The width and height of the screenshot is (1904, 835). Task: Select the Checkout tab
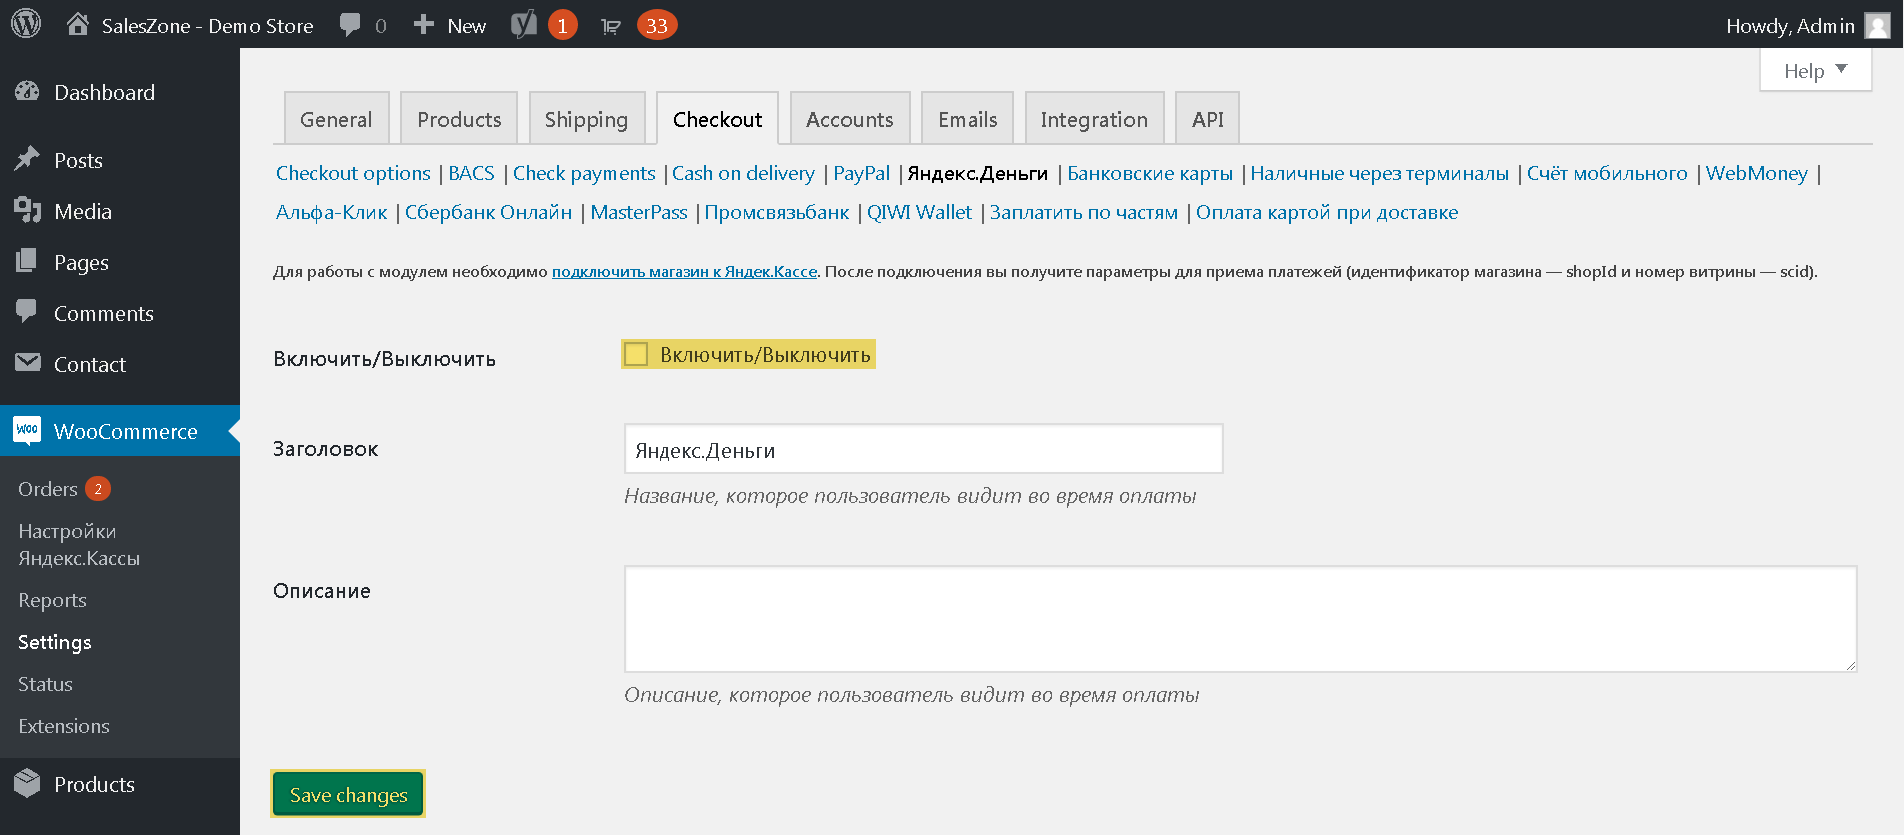[x=718, y=119]
